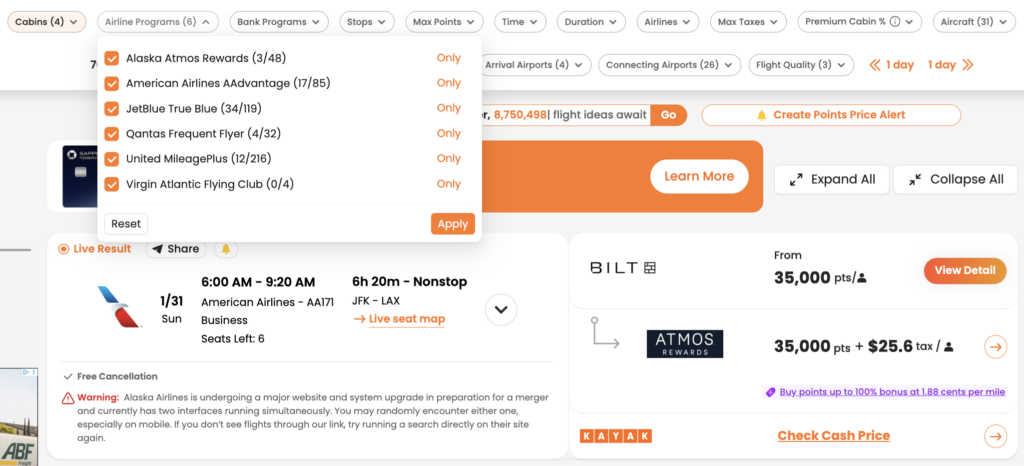Viewport: 1024px width, 466px height.
Task: Open the Duration filter dropdown
Action: [591, 22]
